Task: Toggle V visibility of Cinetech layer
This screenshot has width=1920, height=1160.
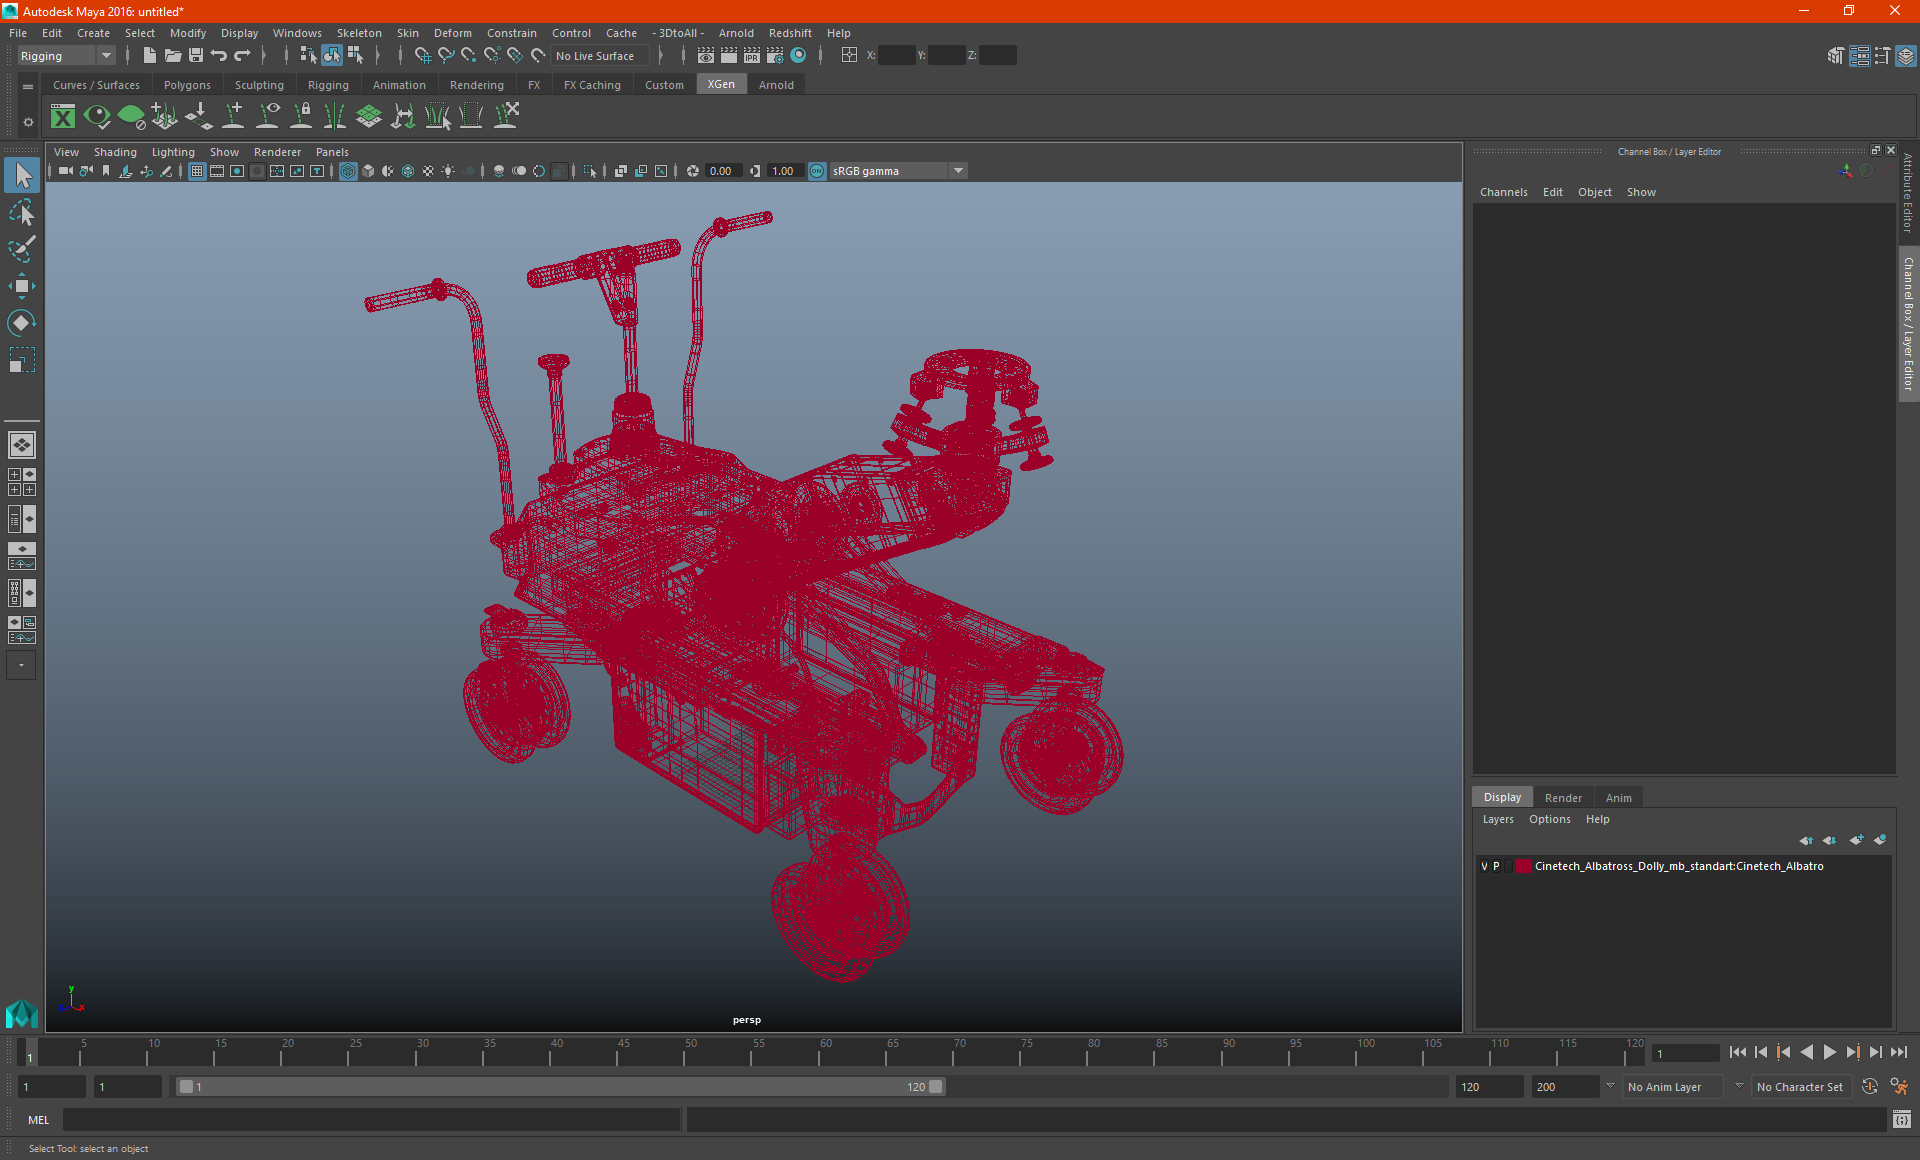Action: (1484, 866)
